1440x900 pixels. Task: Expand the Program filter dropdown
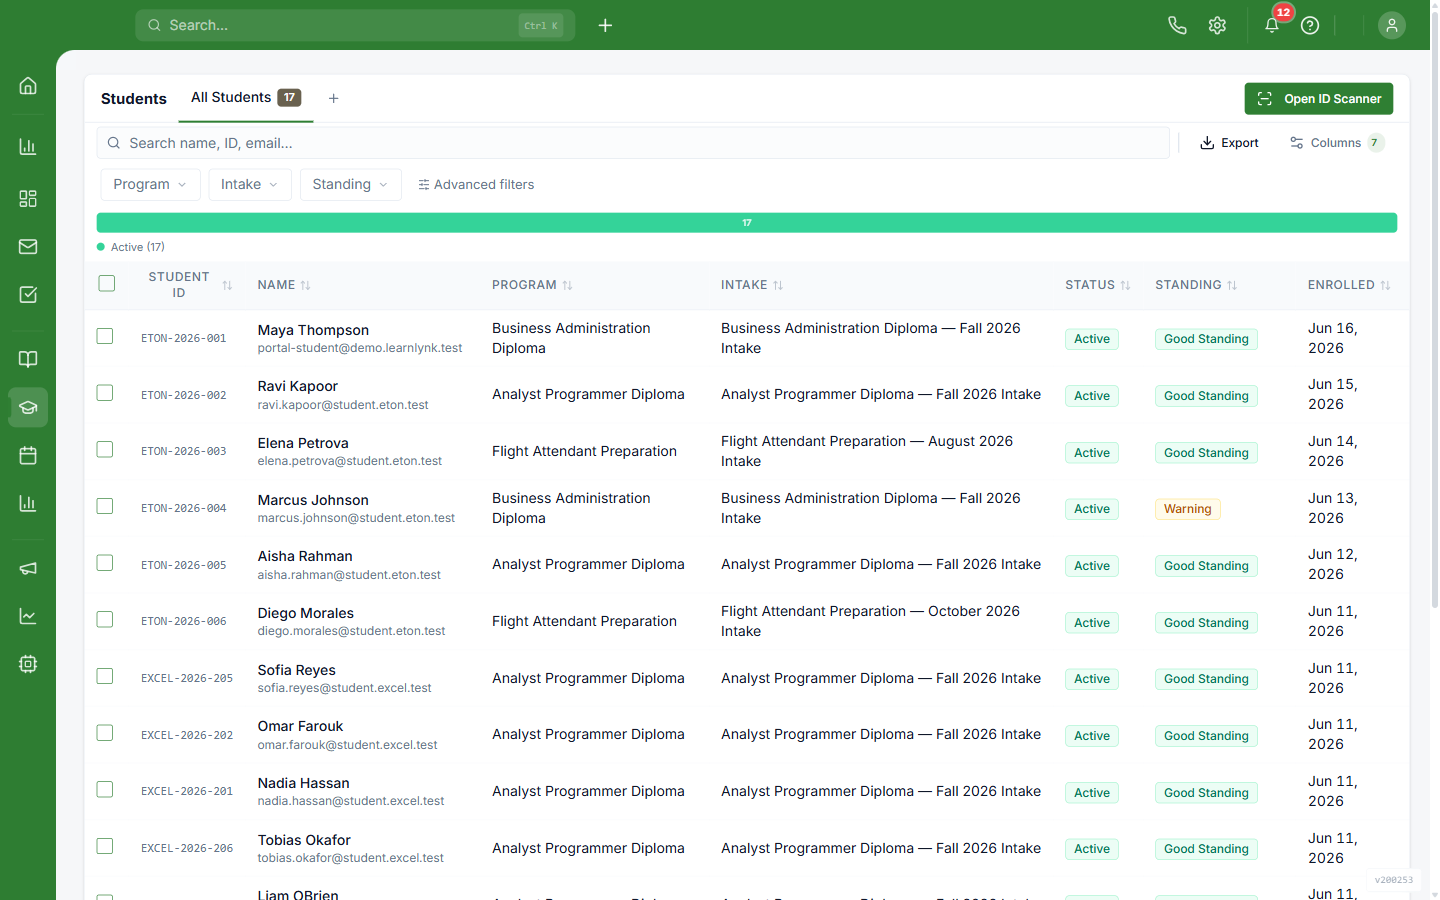[150, 184]
